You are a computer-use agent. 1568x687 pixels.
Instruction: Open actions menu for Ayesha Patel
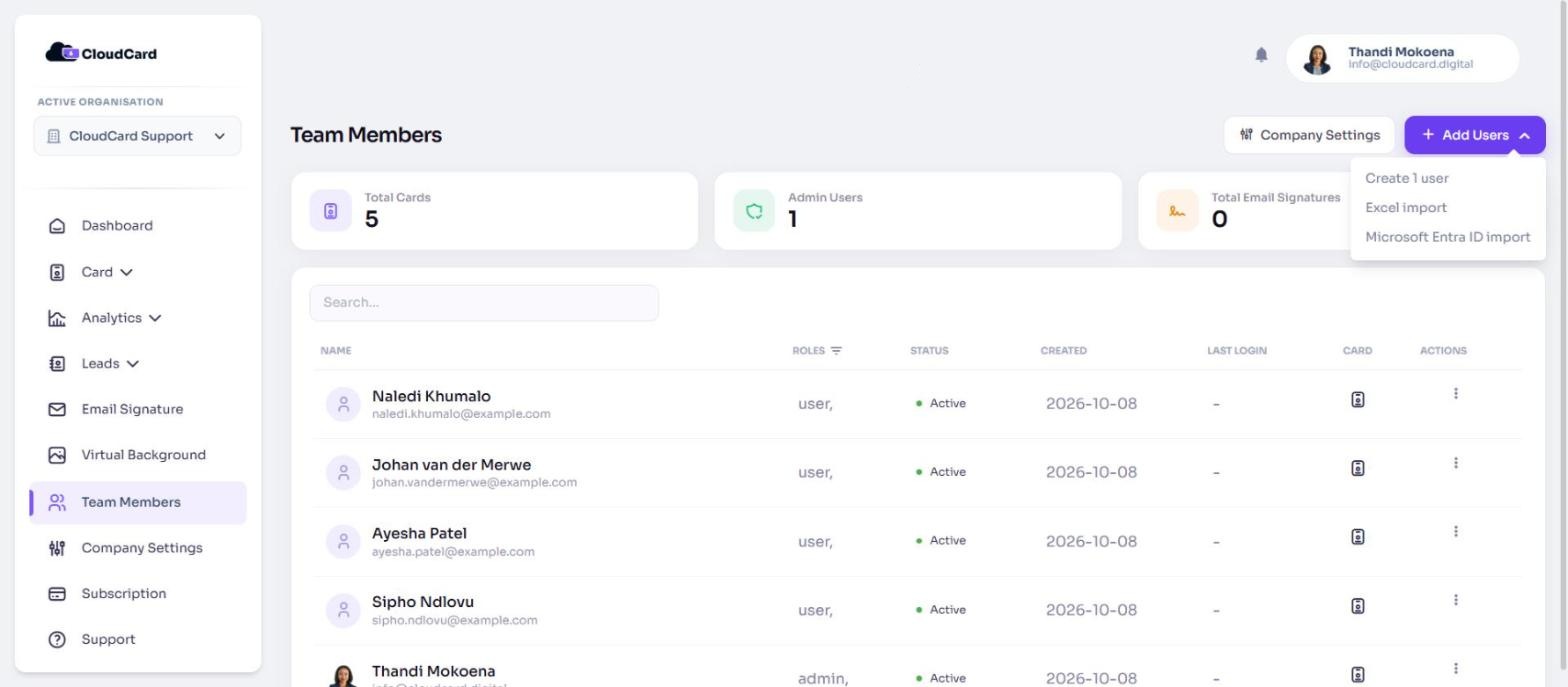[1455, 532]
